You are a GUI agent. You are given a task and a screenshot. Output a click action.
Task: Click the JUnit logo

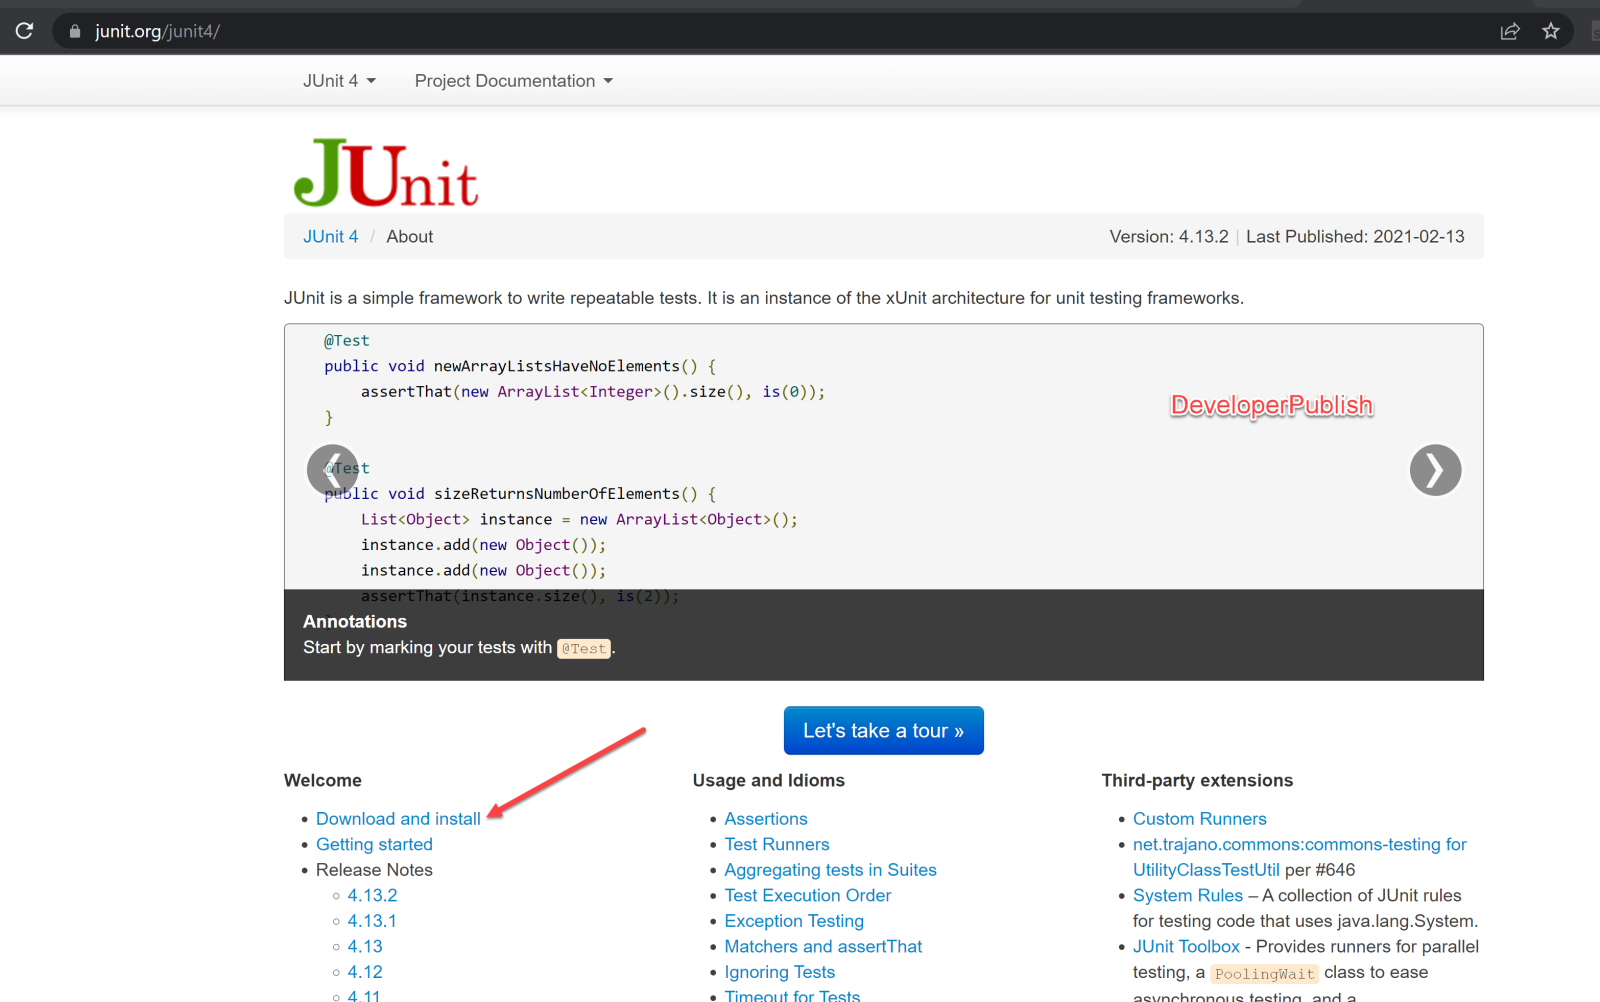coord(386,172)
